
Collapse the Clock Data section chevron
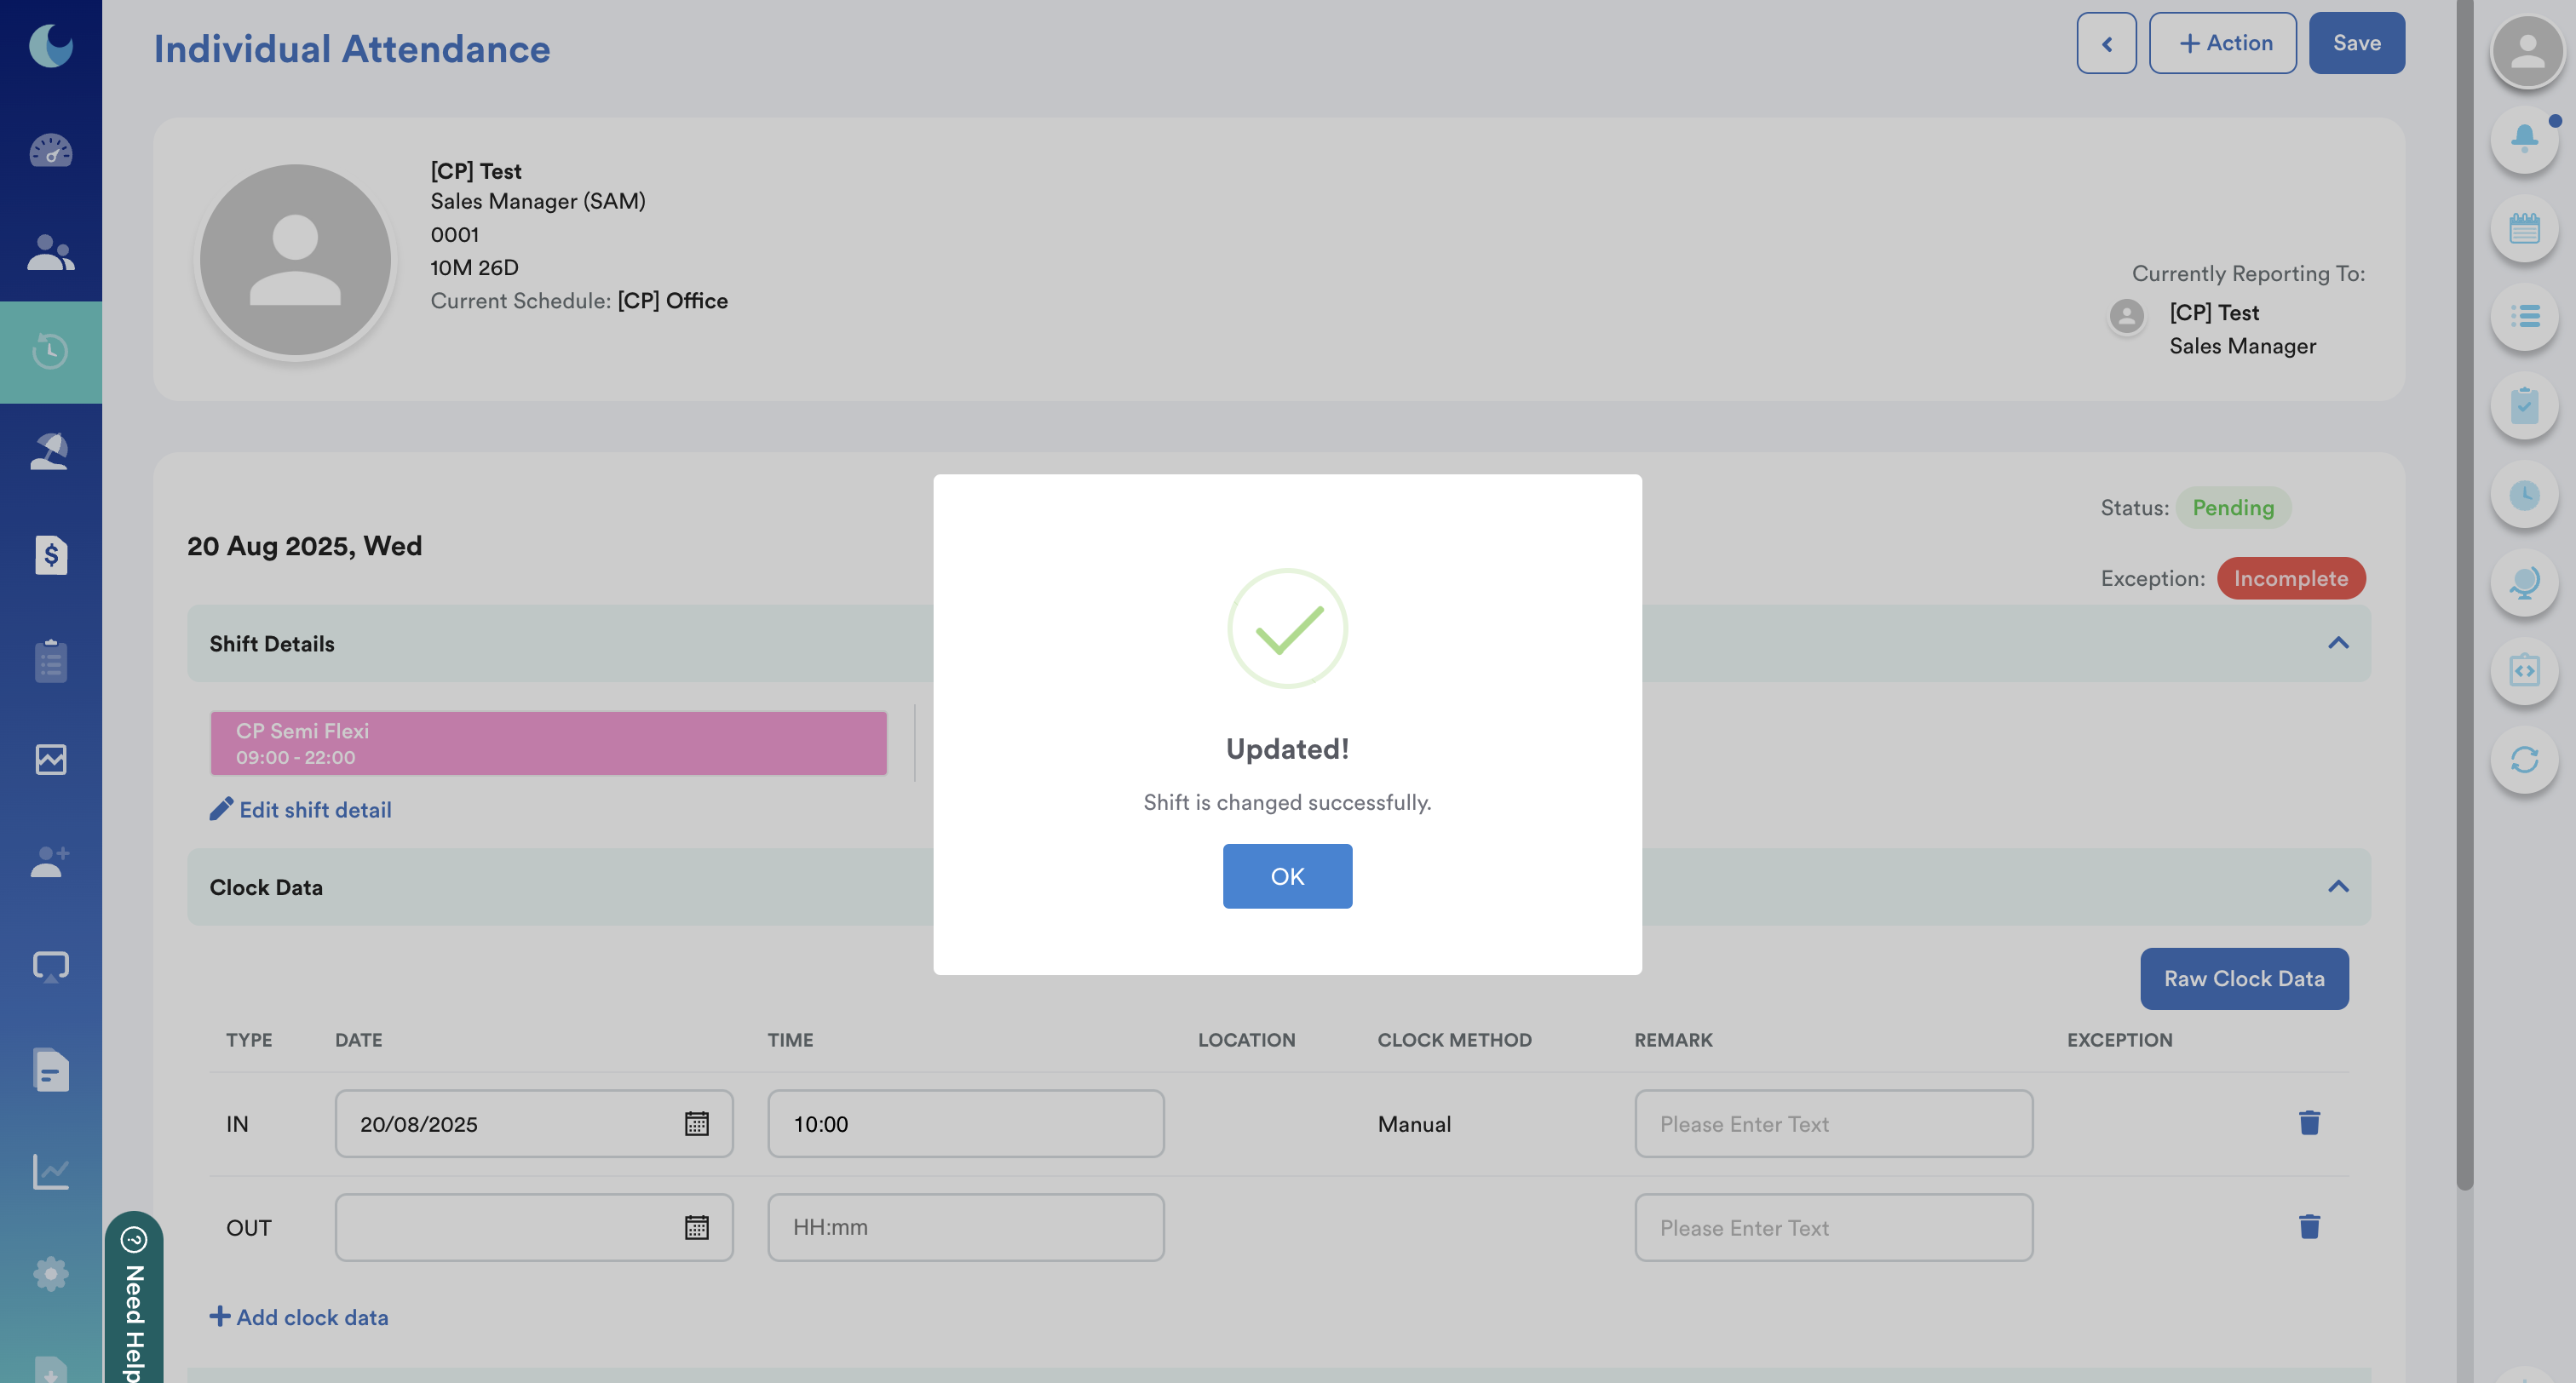tap(2337, 887)
